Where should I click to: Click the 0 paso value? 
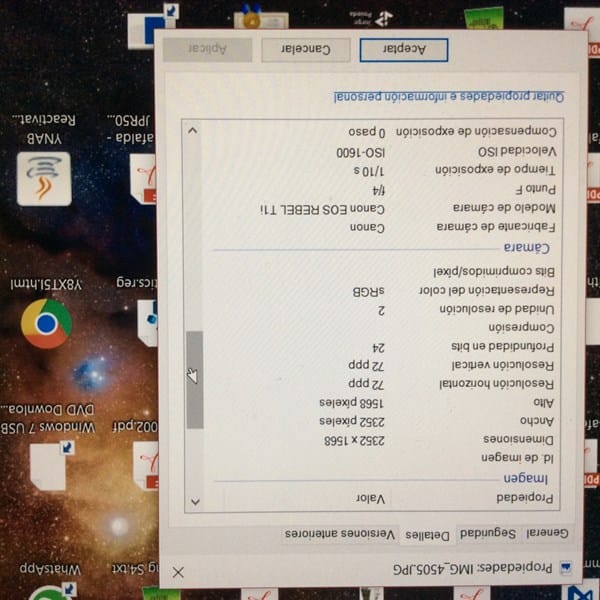coord(367,132)
